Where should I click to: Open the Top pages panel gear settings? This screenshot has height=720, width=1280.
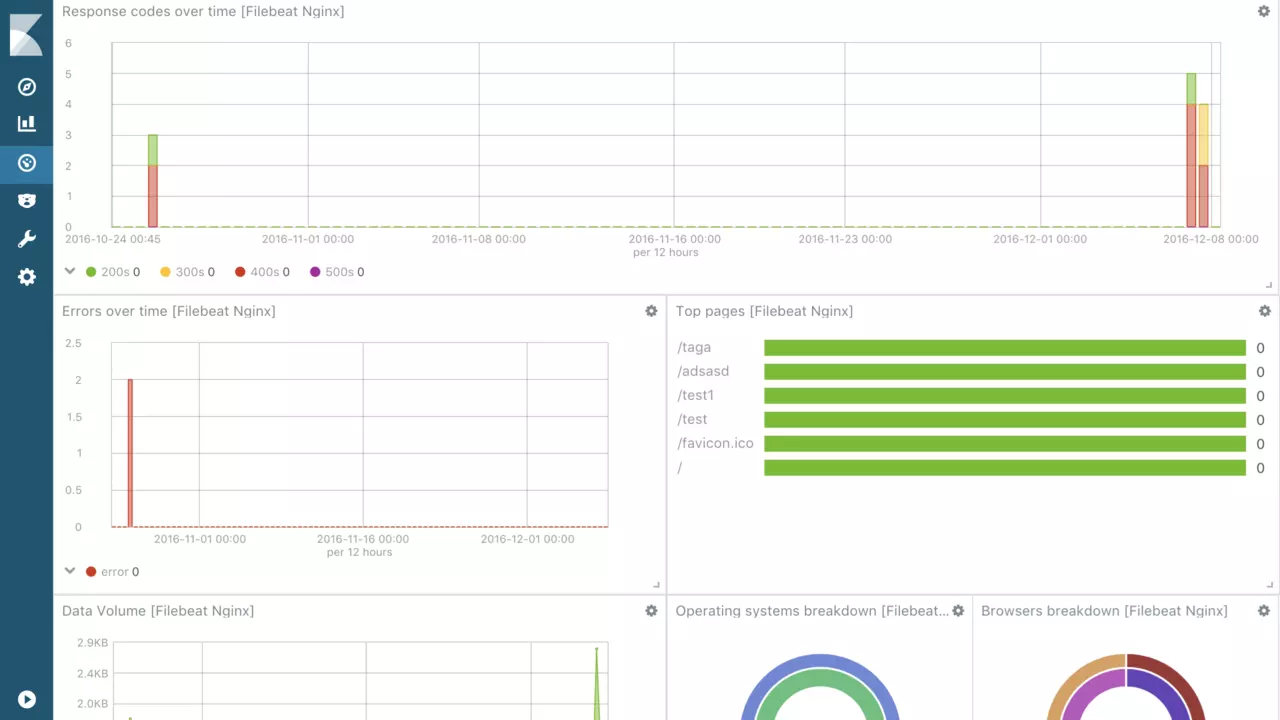pos(1264,311)
